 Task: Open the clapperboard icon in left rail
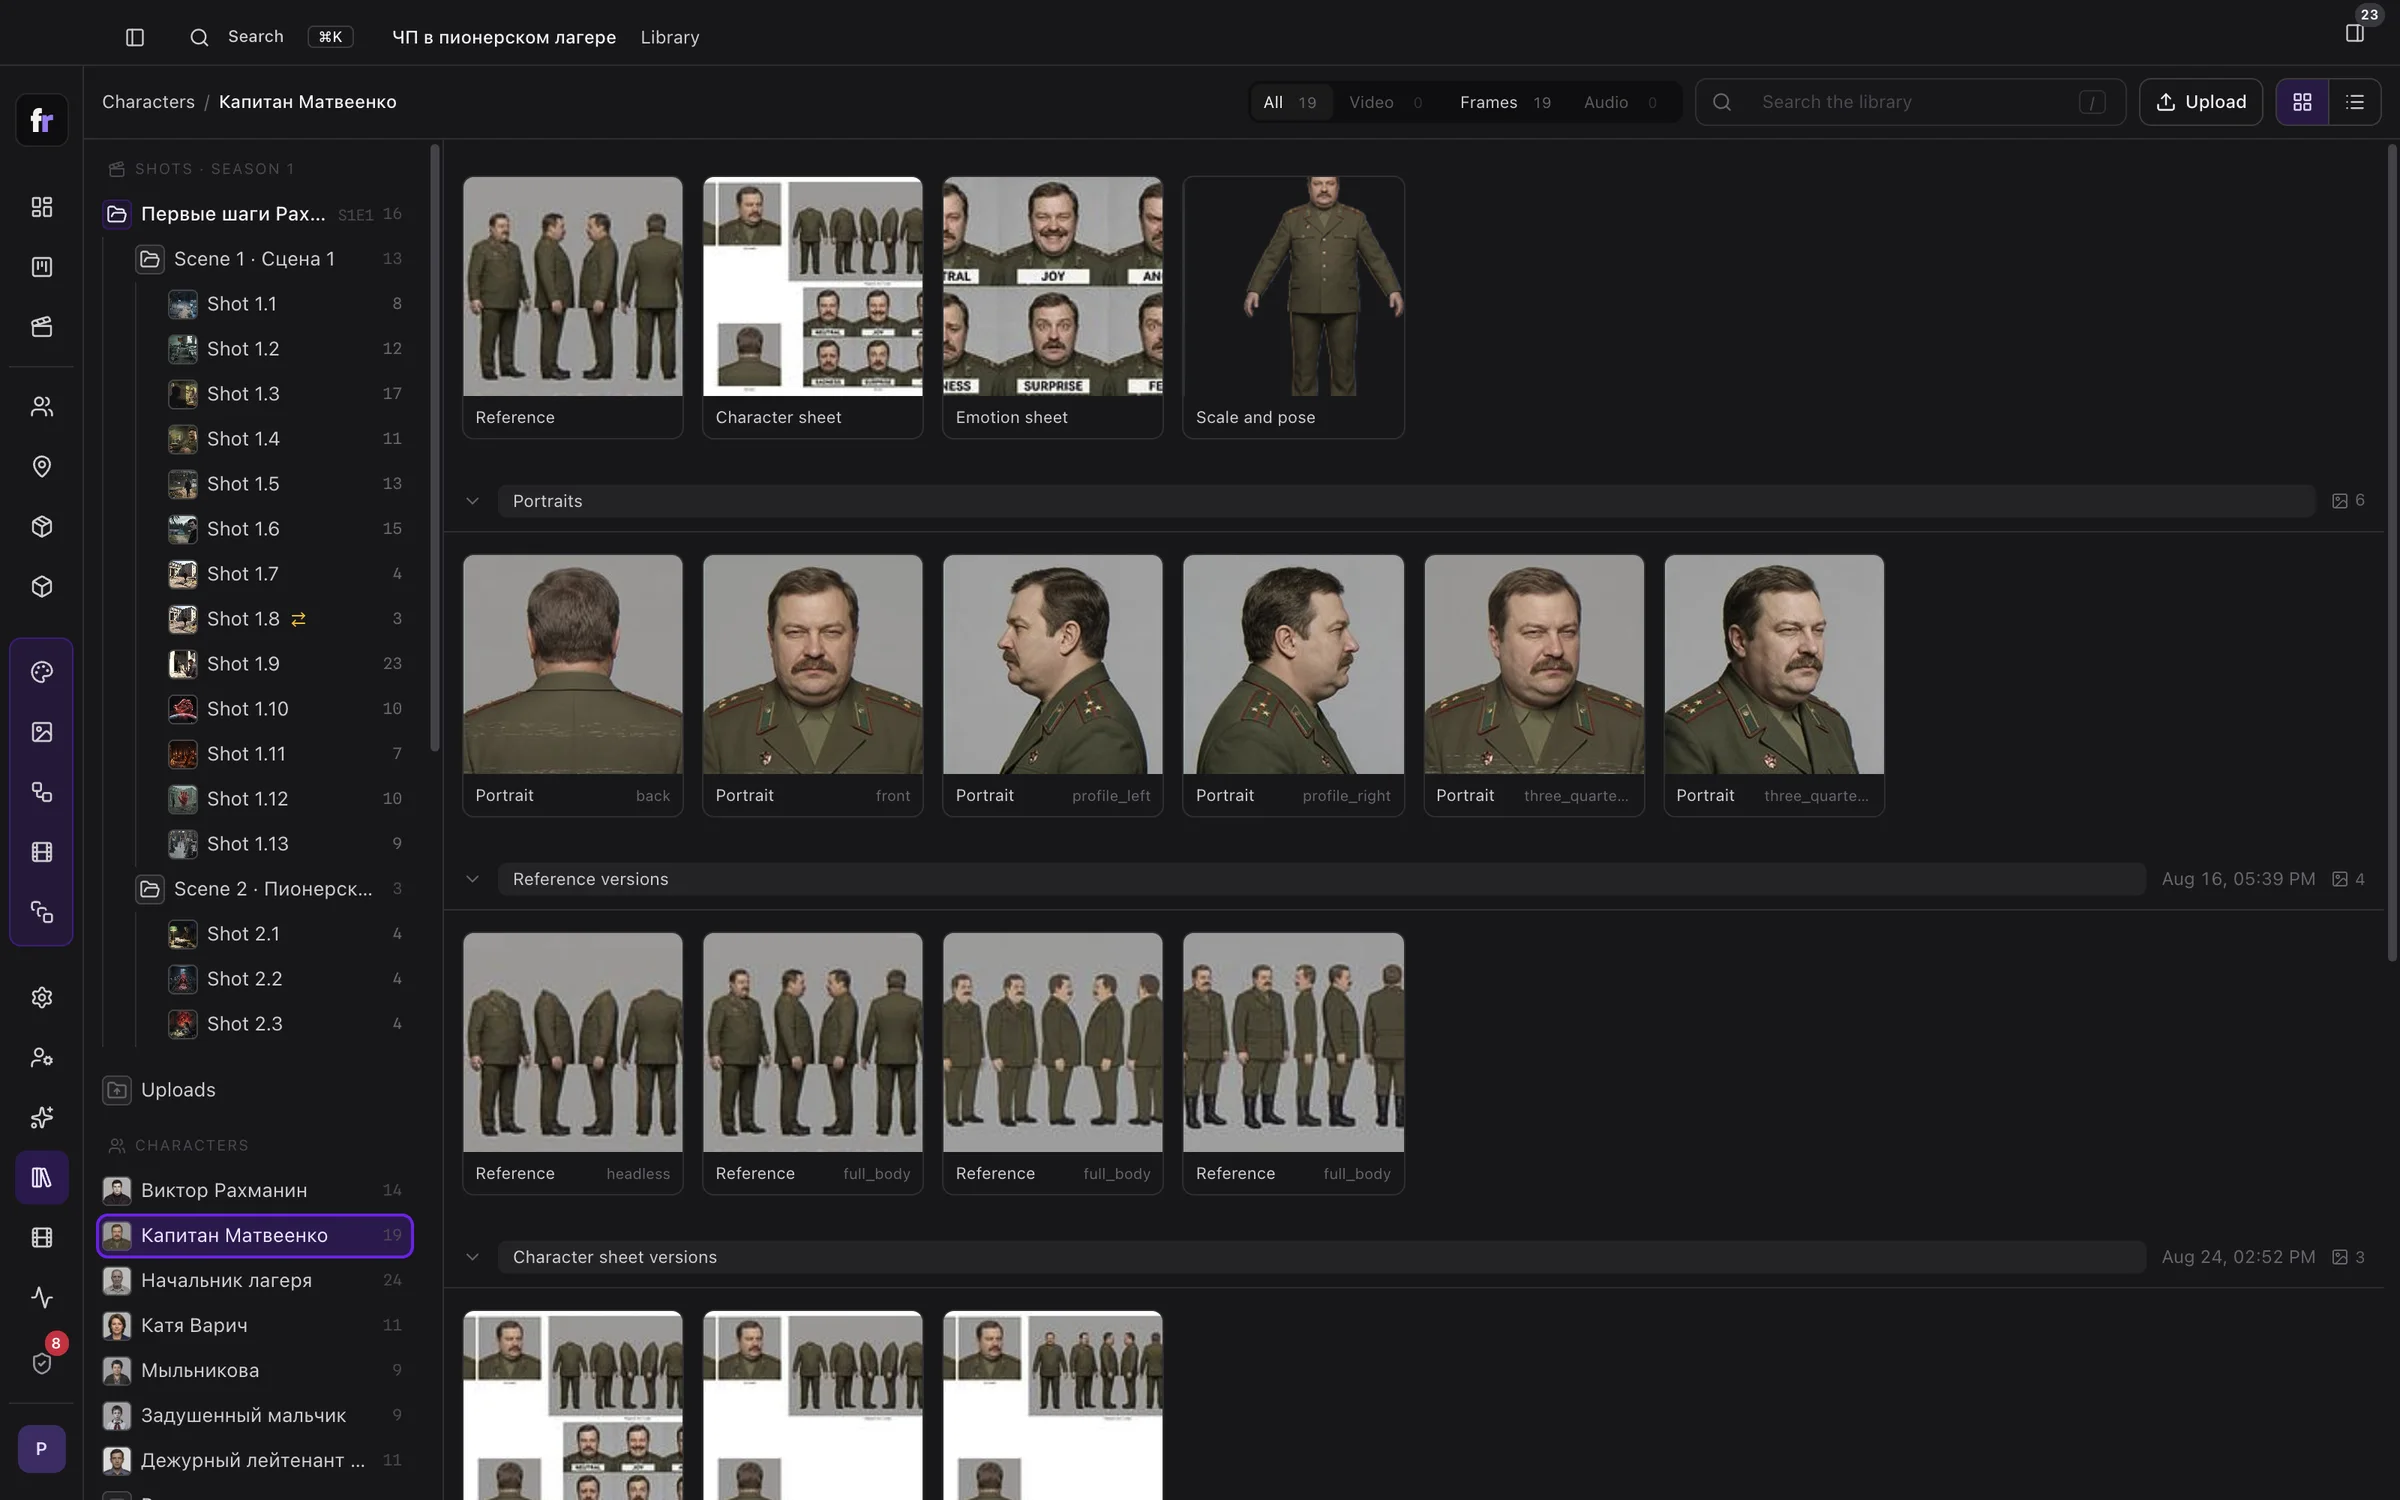point(42,327)
